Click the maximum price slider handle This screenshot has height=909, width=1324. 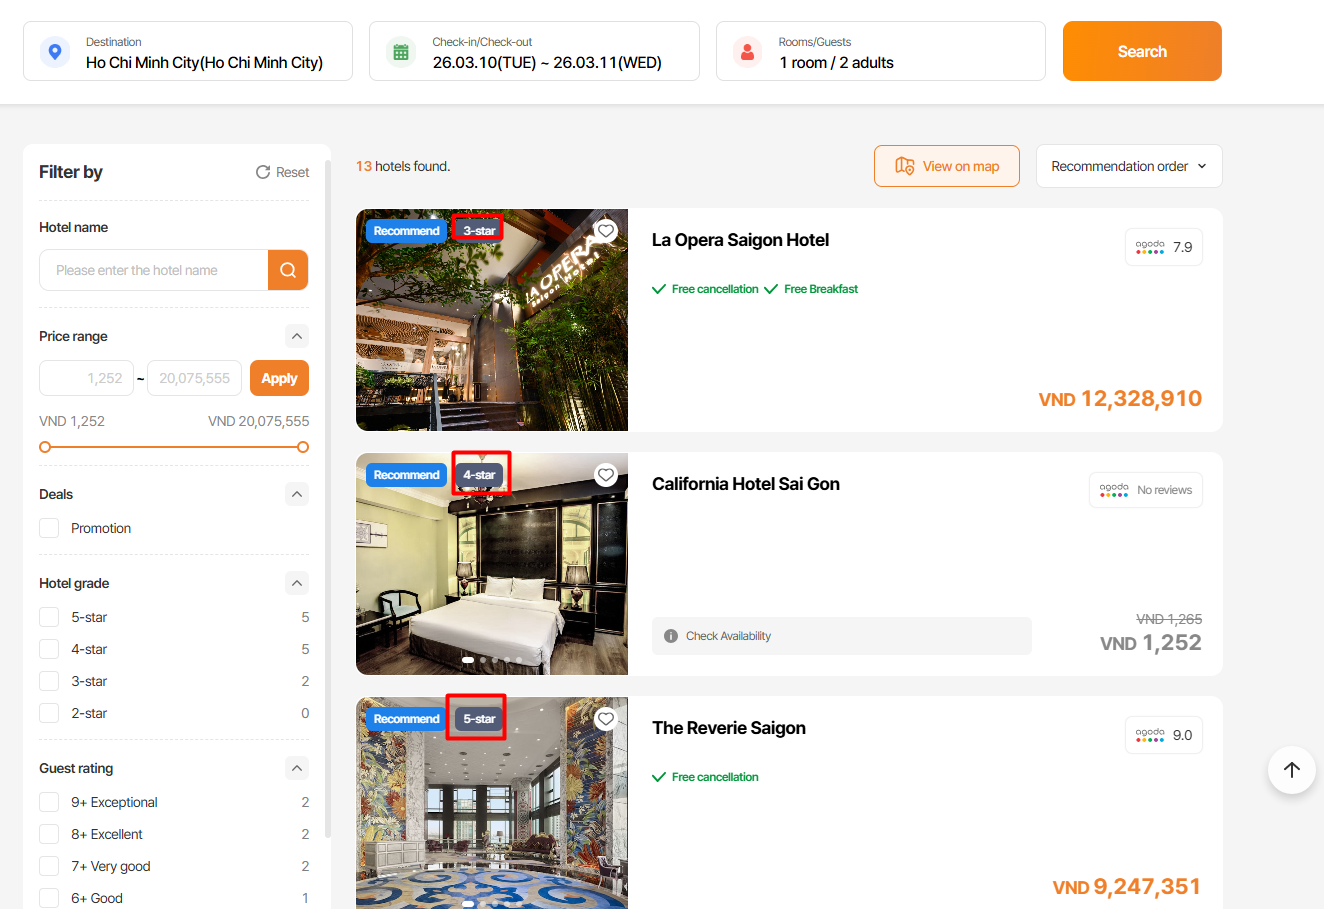(x=303, y=447)
